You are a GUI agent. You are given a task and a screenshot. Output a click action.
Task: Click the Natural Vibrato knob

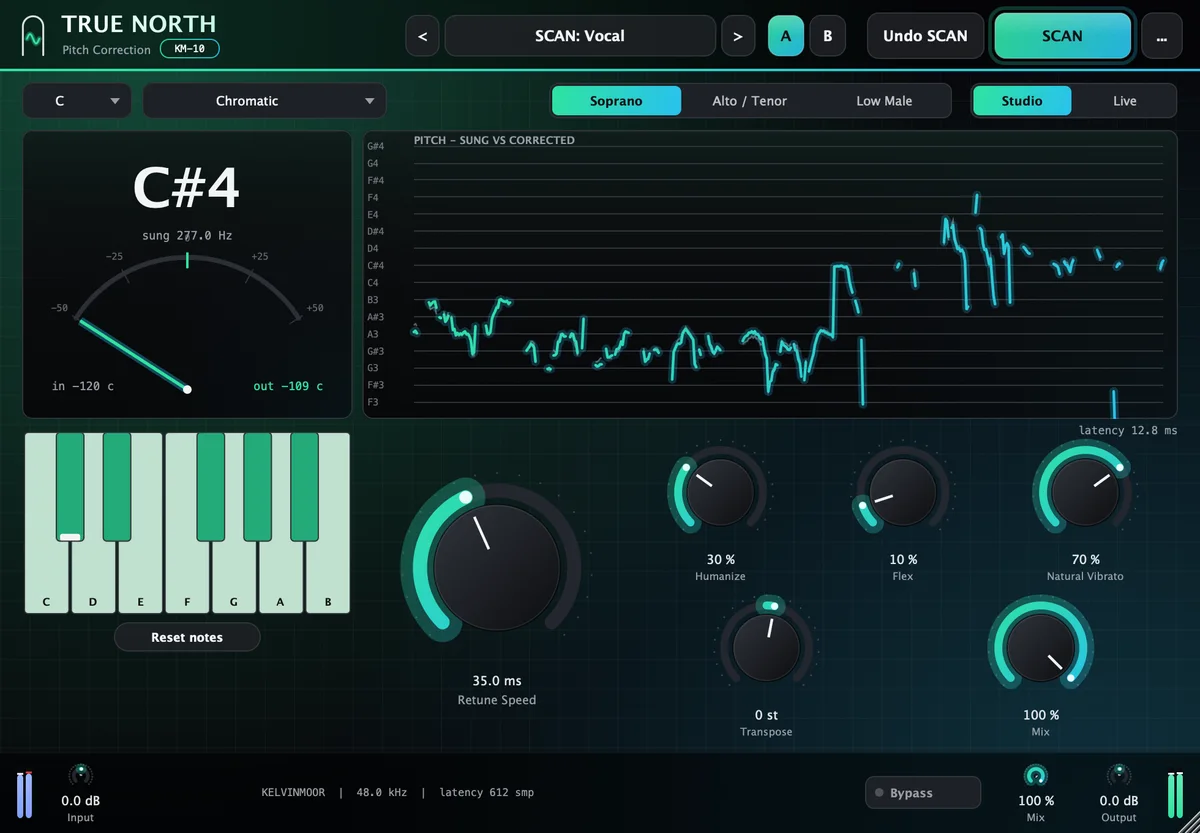(x=1085, y=492)
